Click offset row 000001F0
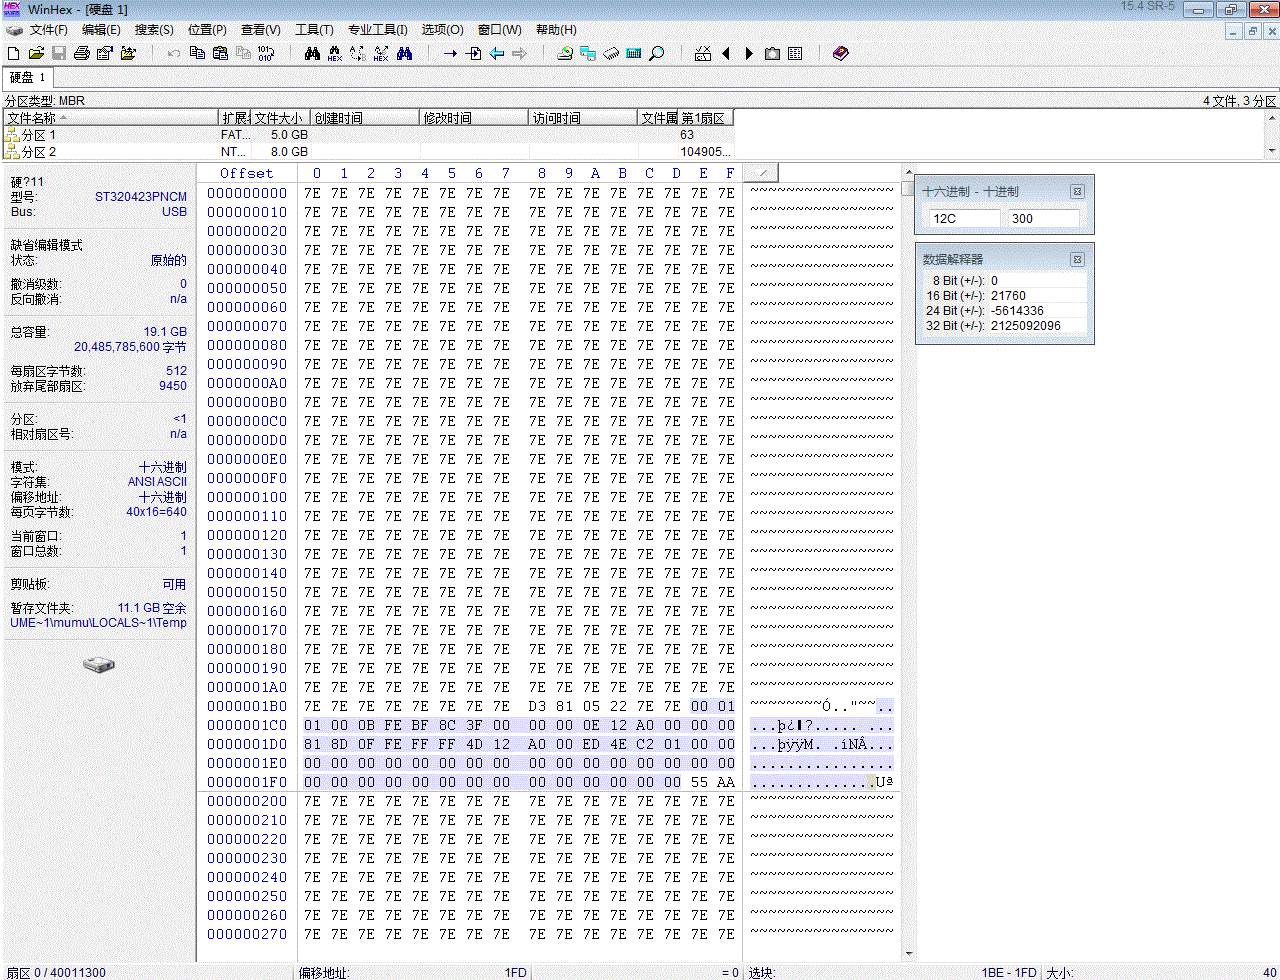Screen dimensions: 1280x980 click(x=247, y=782)
